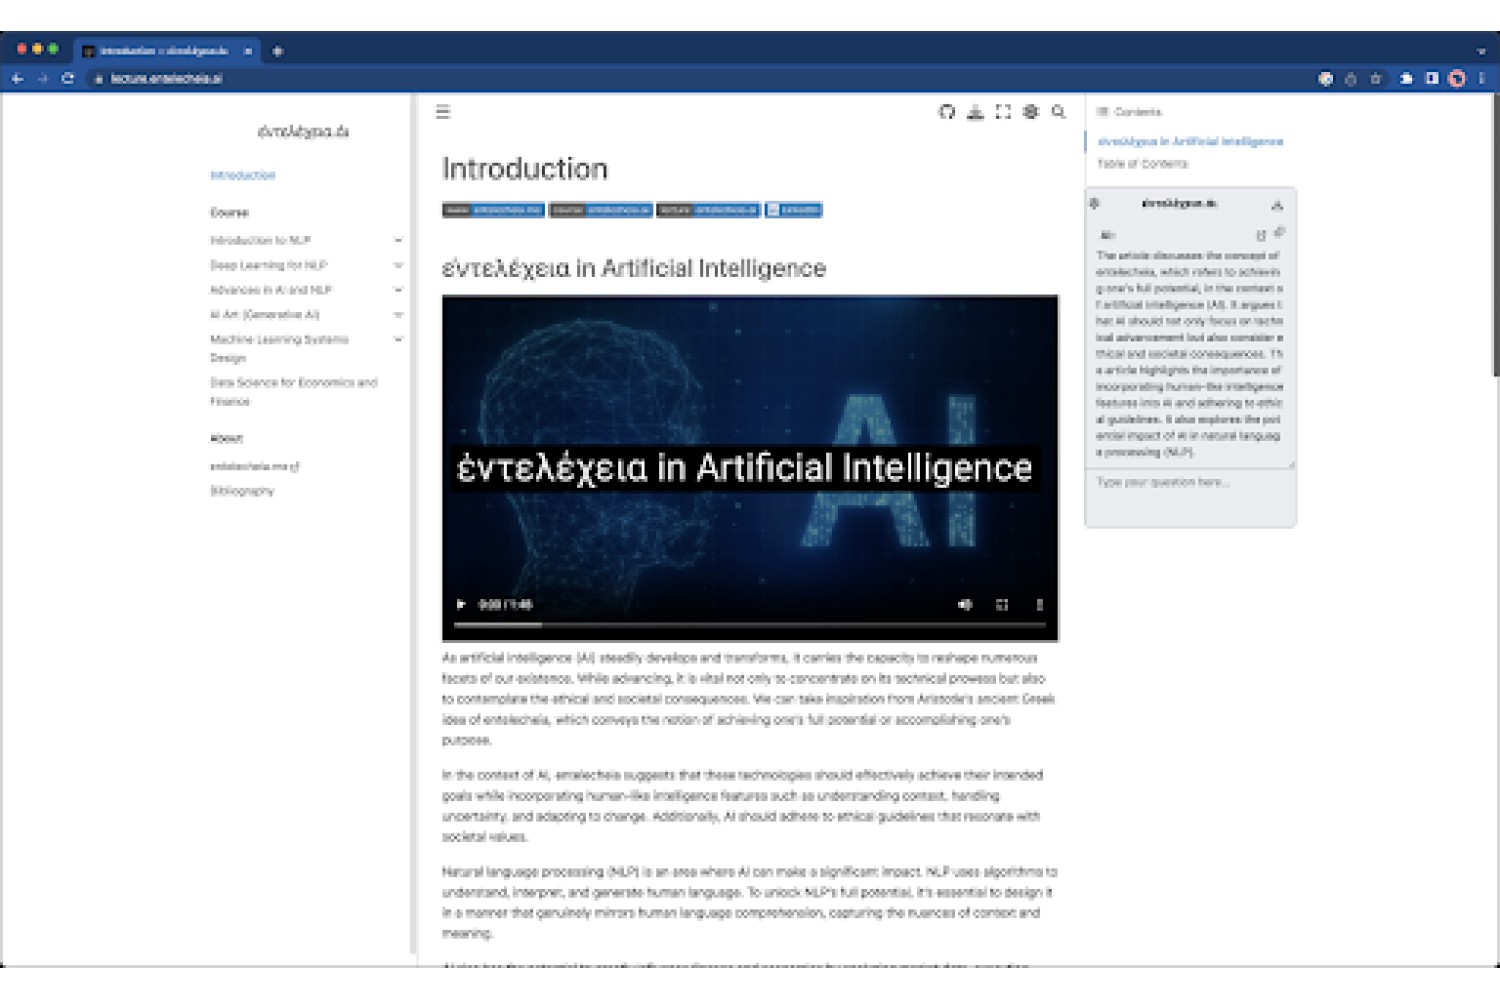Screen dimensions: 1500x1000
Task: Toggle the sidebar hamburger menu icon
Action: [x=443, y=112]
